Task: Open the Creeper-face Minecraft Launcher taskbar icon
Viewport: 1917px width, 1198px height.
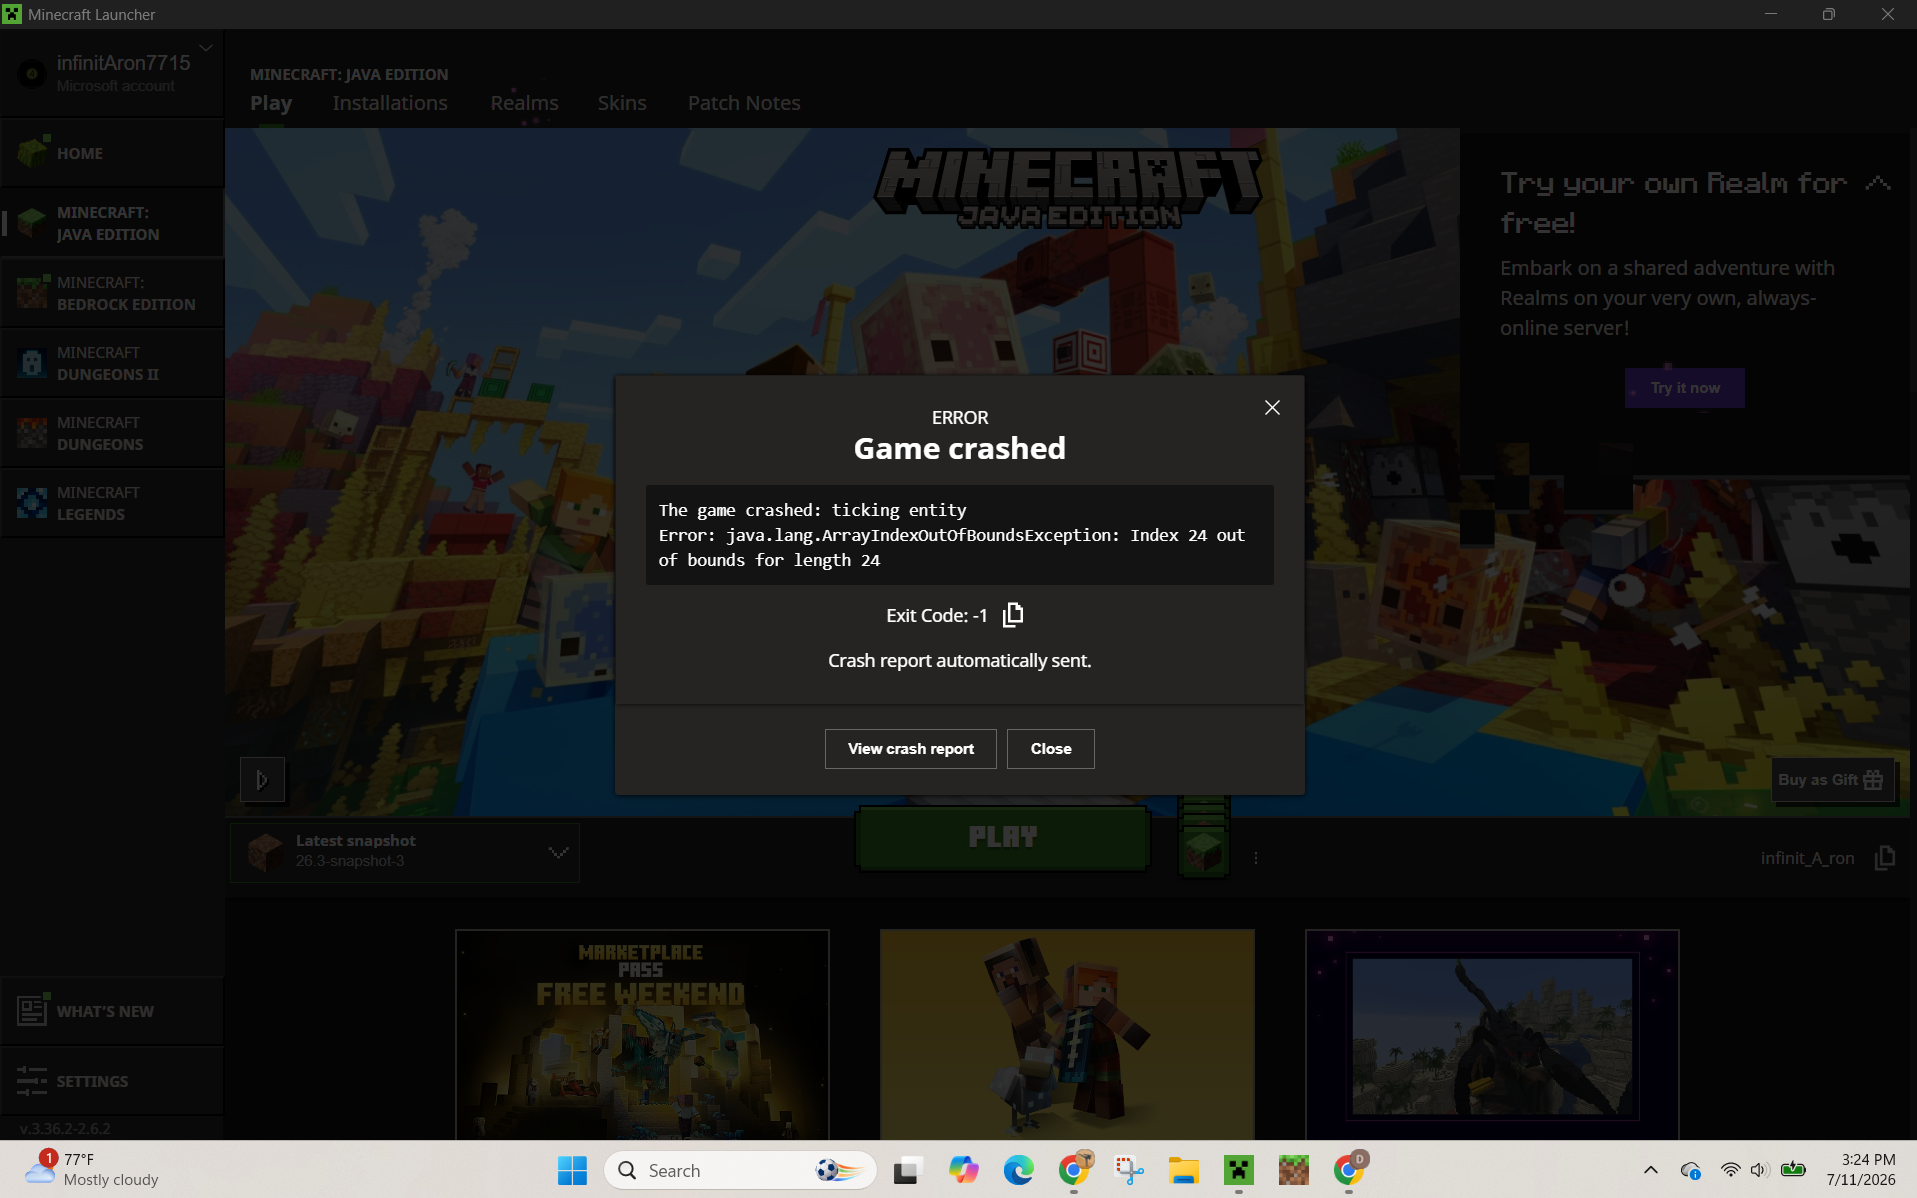Action: 1239,1170
